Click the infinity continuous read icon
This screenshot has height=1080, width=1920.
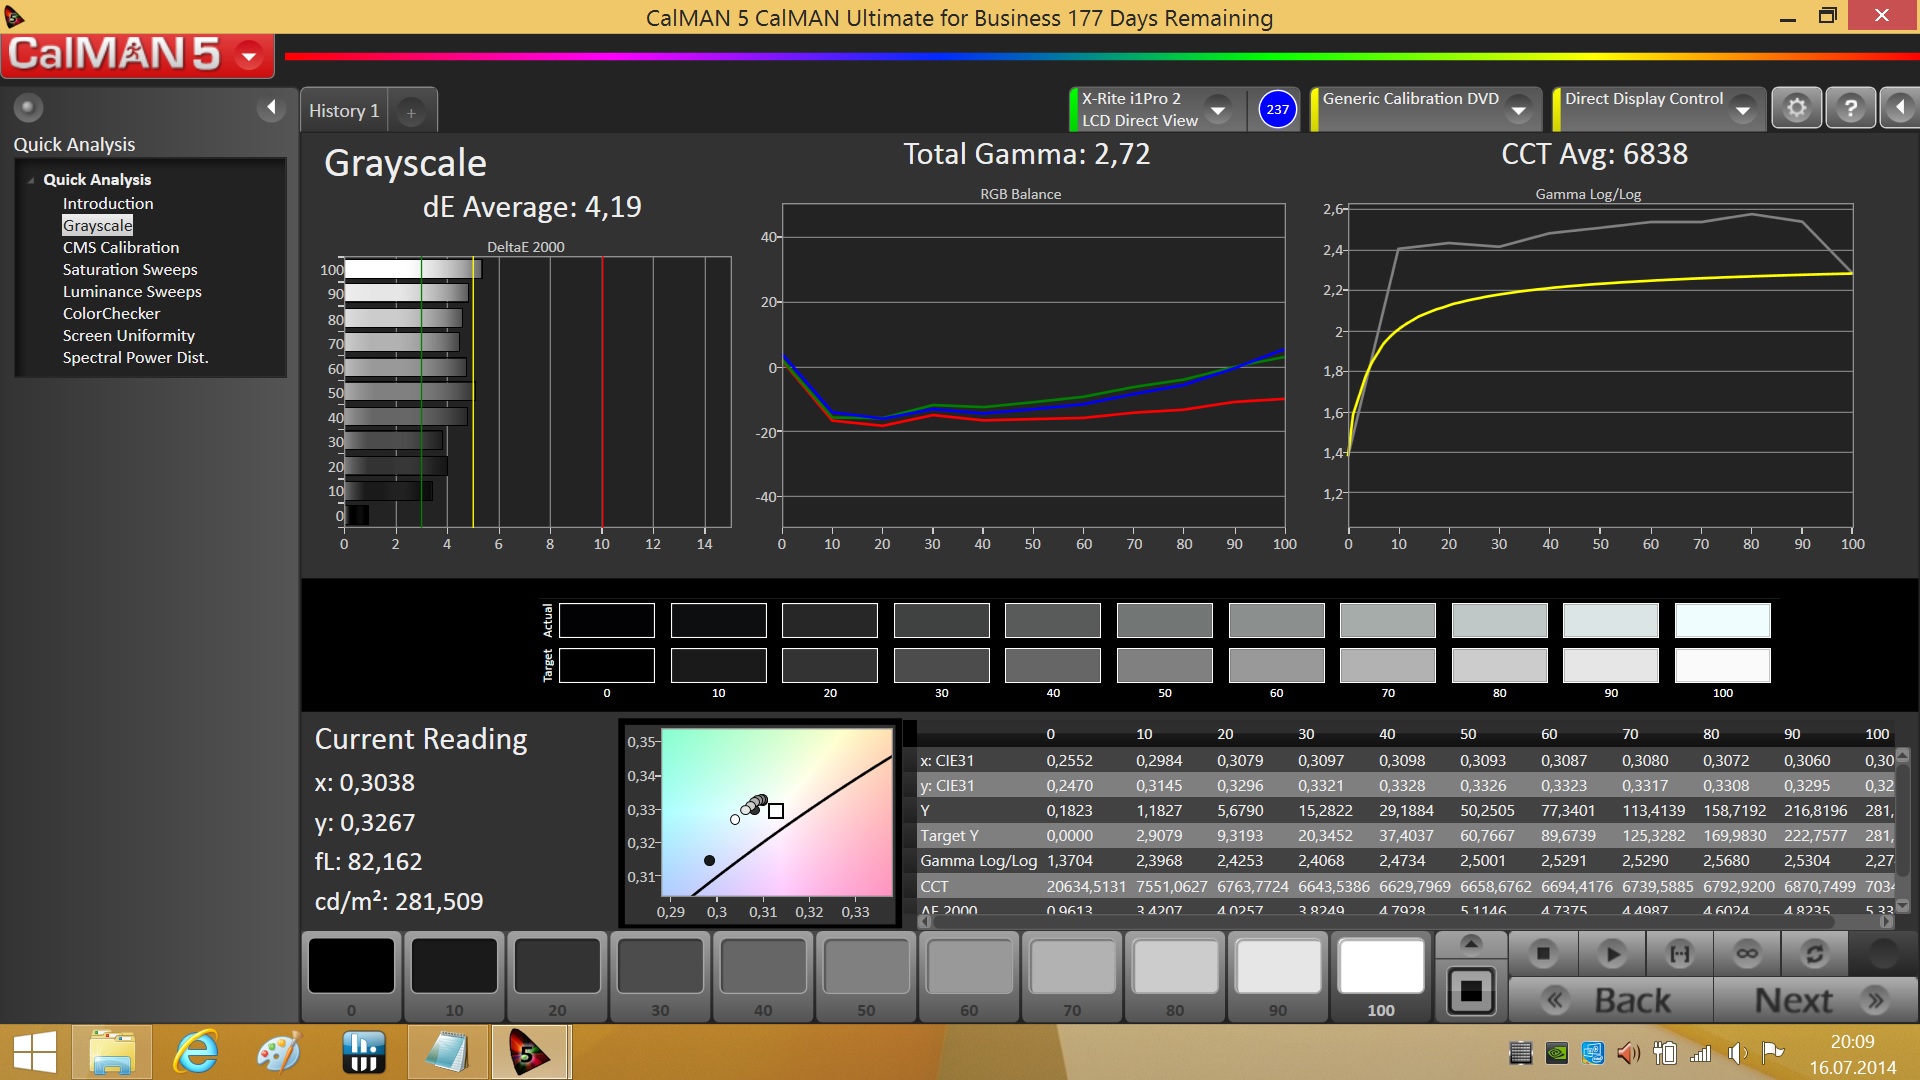[1746, 954]
